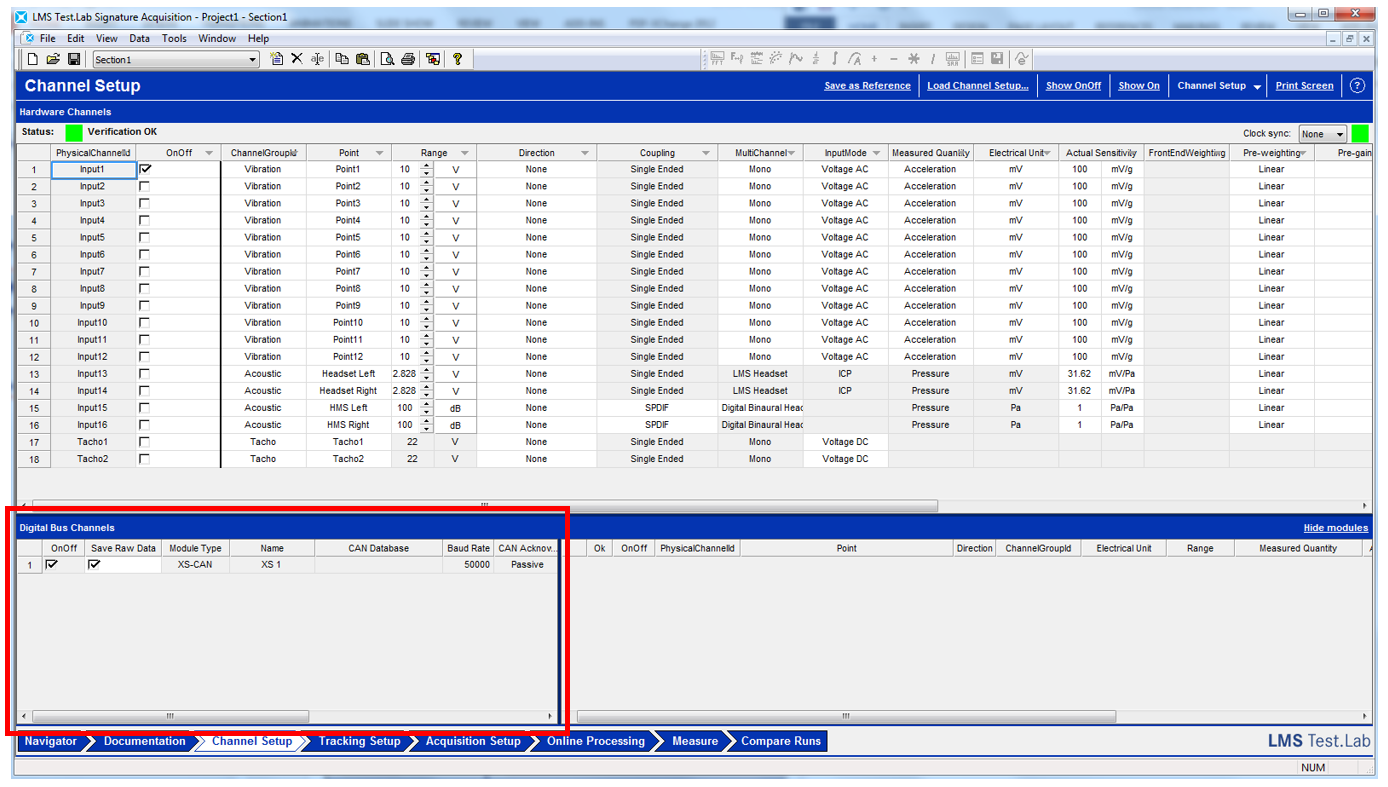This screenshot has width=1388, height=787.
Task: Click the Paste clipboard toolbar icon
Action: click(362, 59)
